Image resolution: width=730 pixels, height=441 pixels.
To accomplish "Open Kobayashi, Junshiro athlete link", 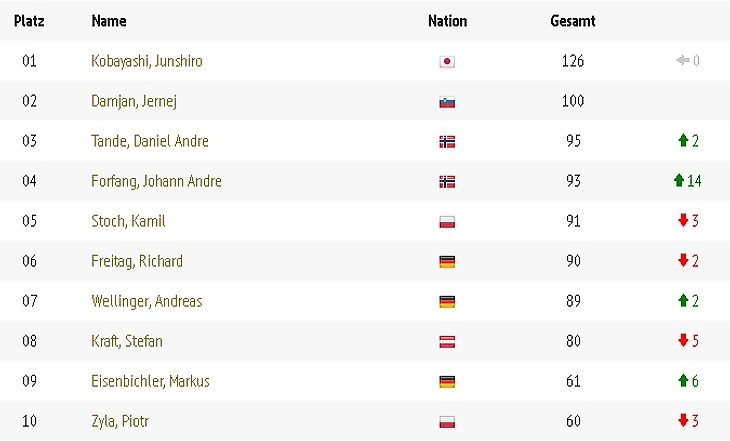I will tap(146, 61).
